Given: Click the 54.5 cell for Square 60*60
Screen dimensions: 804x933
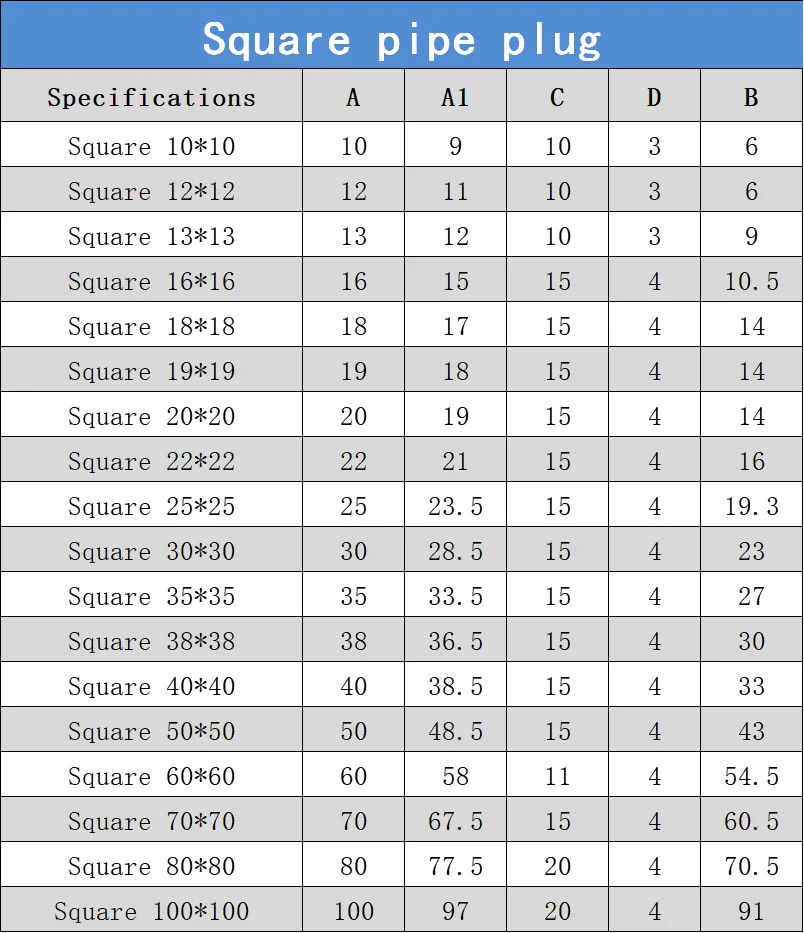Looking at the screenshot, I should 752,775.
